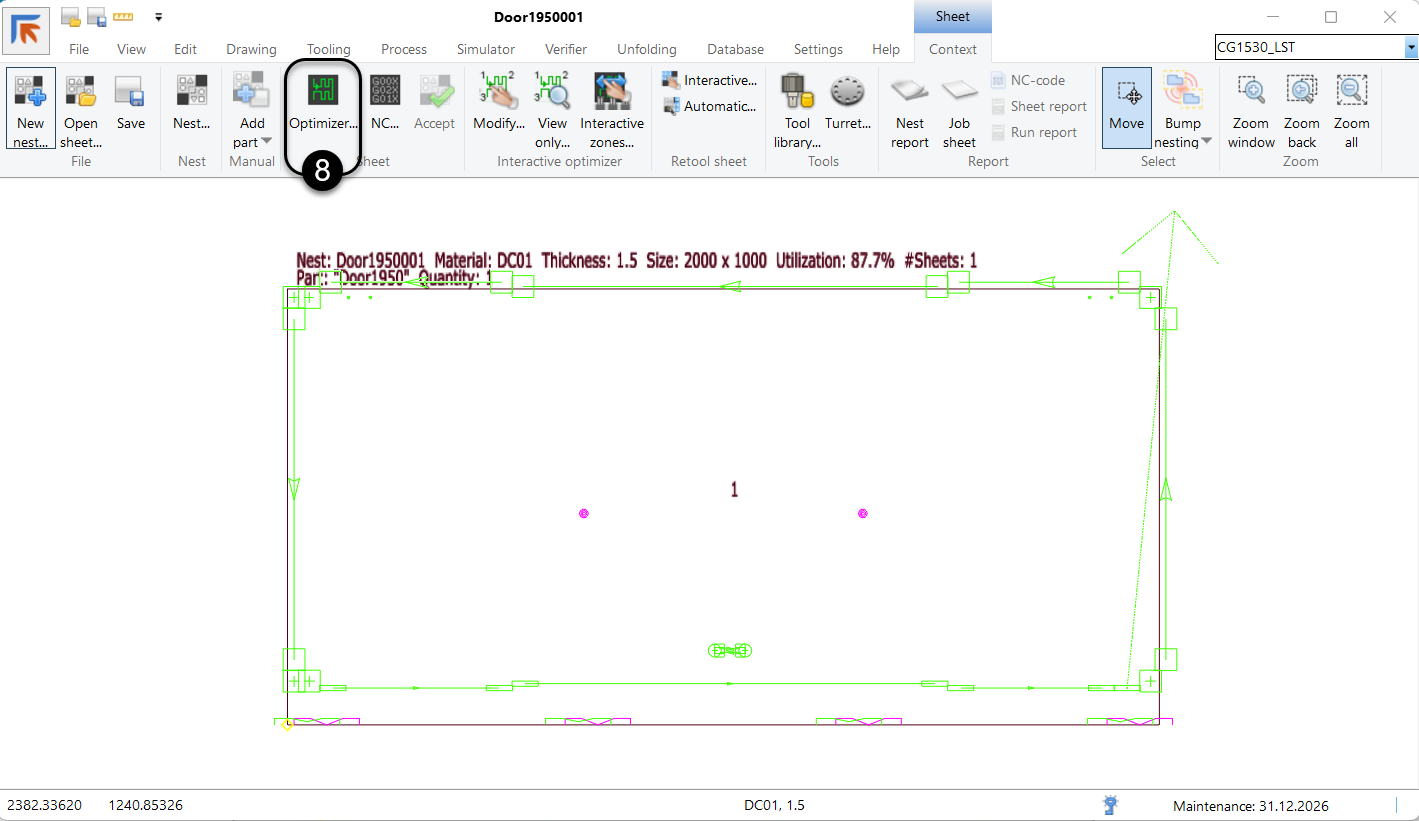Open the Tool library
The width and height of the screenshot is (1419, 821).
click(797, 92)
